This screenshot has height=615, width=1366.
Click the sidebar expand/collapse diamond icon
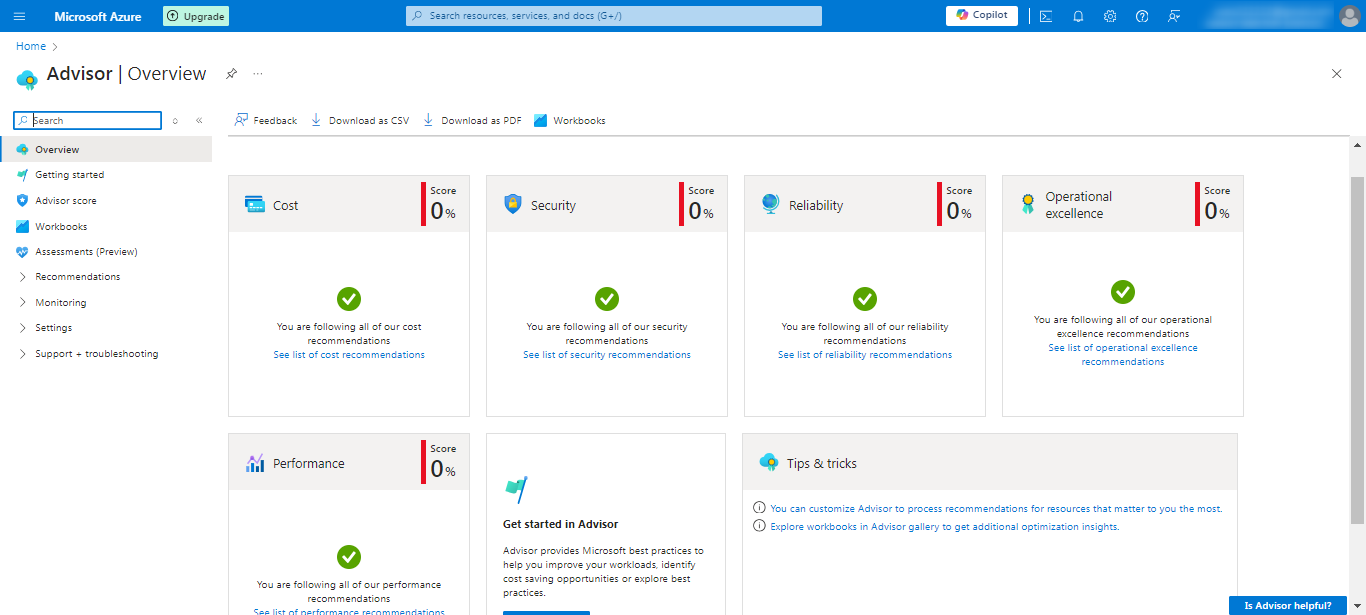tap(175, 120)
